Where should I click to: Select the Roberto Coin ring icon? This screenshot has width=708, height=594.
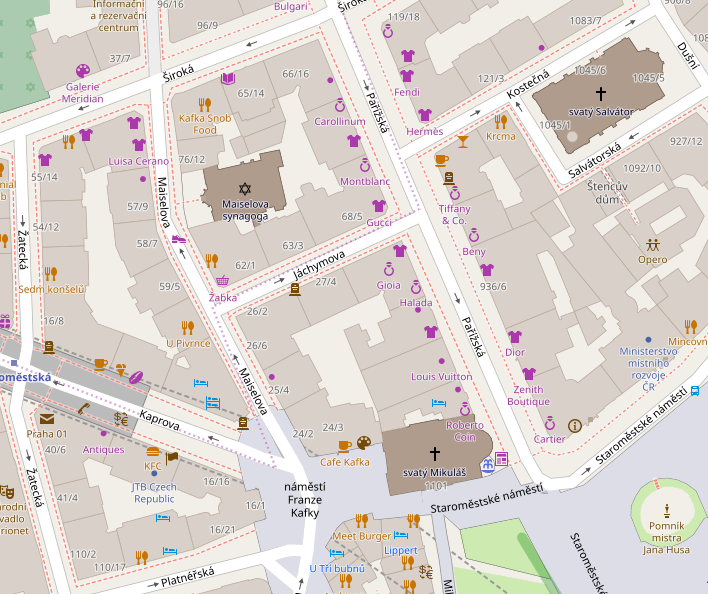[465, 409]
